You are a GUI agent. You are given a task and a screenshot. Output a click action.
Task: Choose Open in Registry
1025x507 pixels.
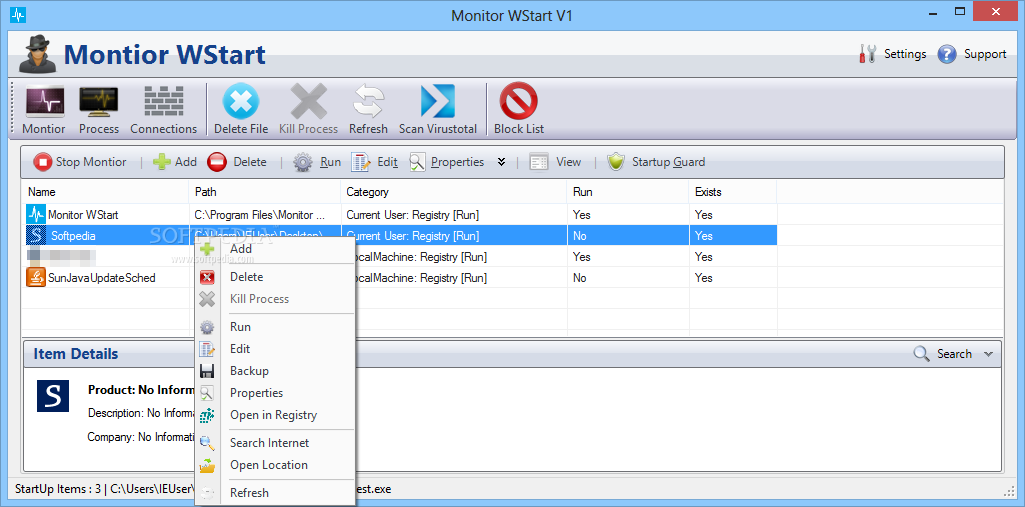pyautogui.click(x=275, y=415)
